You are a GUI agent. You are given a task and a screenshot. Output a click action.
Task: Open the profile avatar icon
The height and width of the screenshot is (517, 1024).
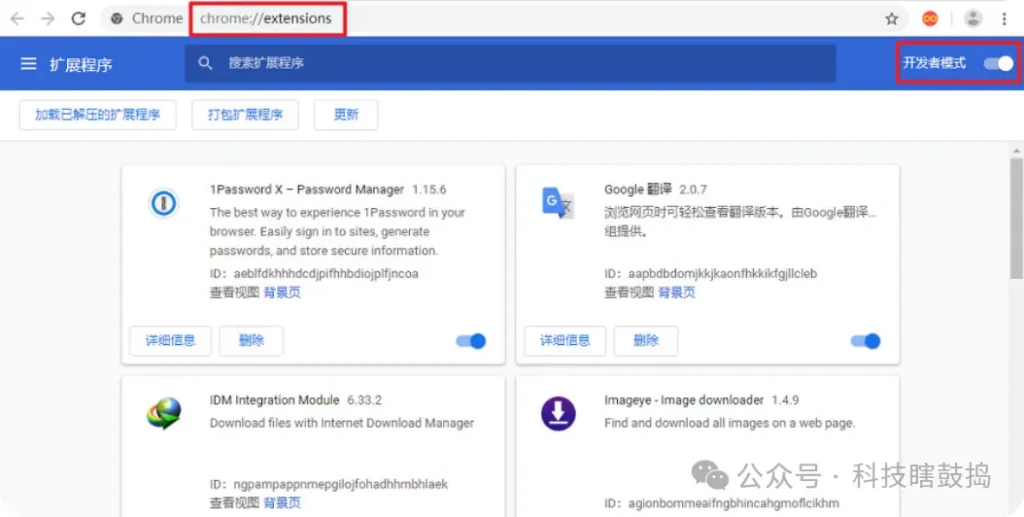tap(973, 19)
